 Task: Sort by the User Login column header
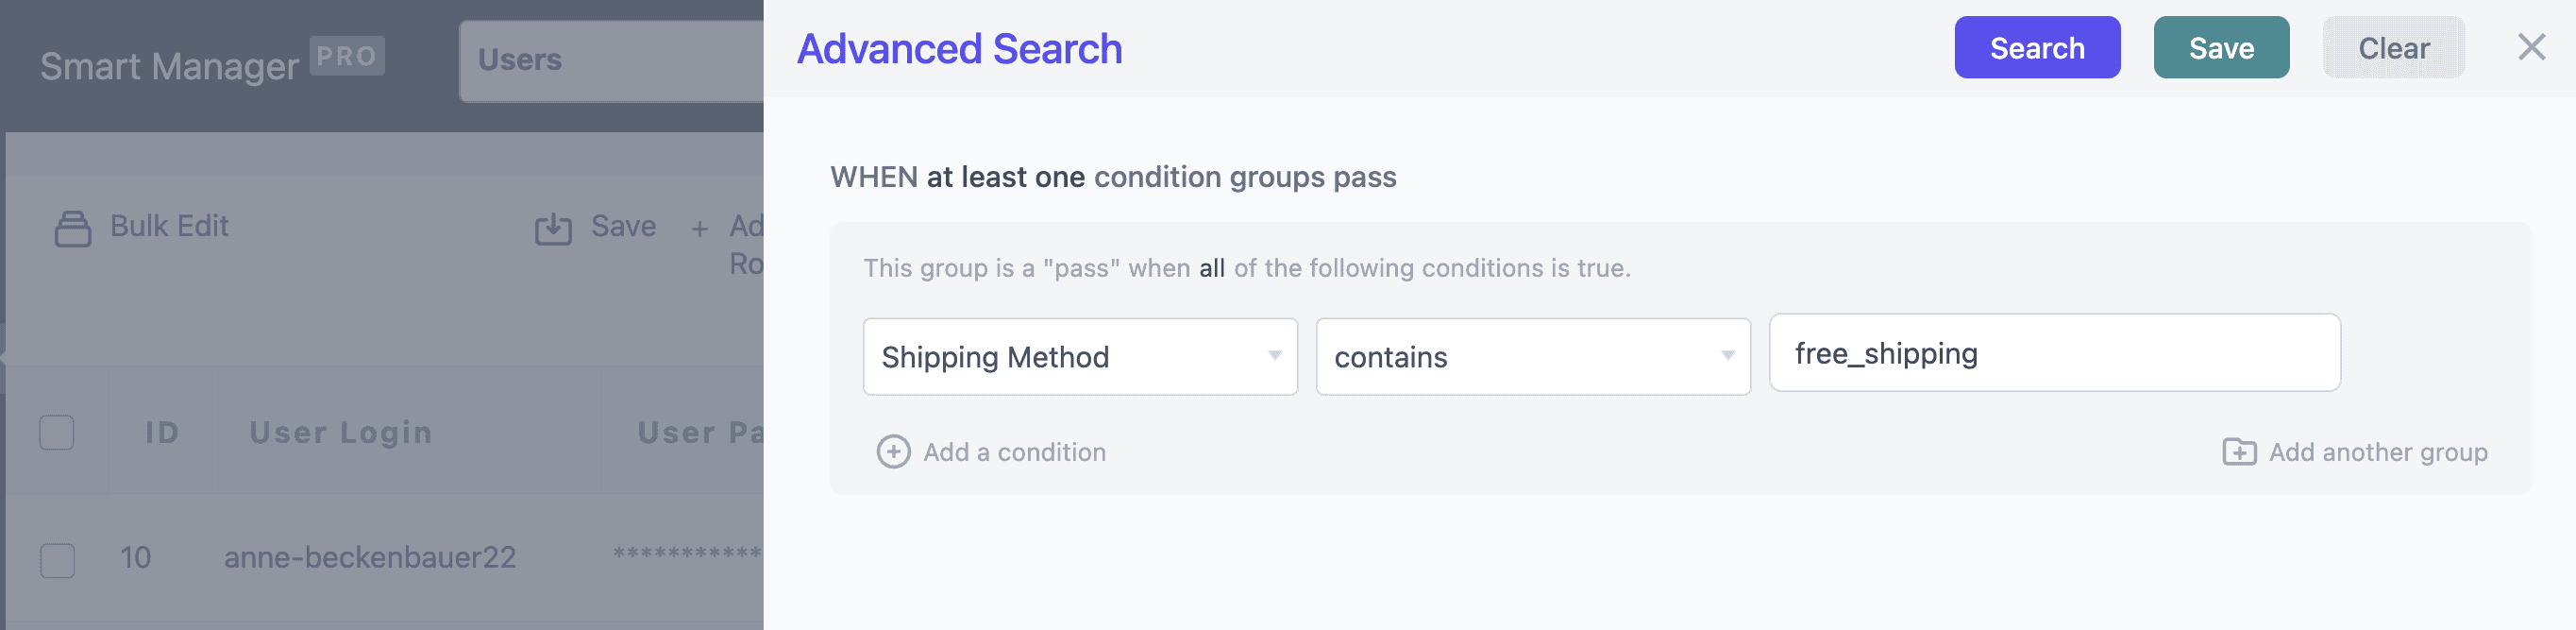(341, 433)
